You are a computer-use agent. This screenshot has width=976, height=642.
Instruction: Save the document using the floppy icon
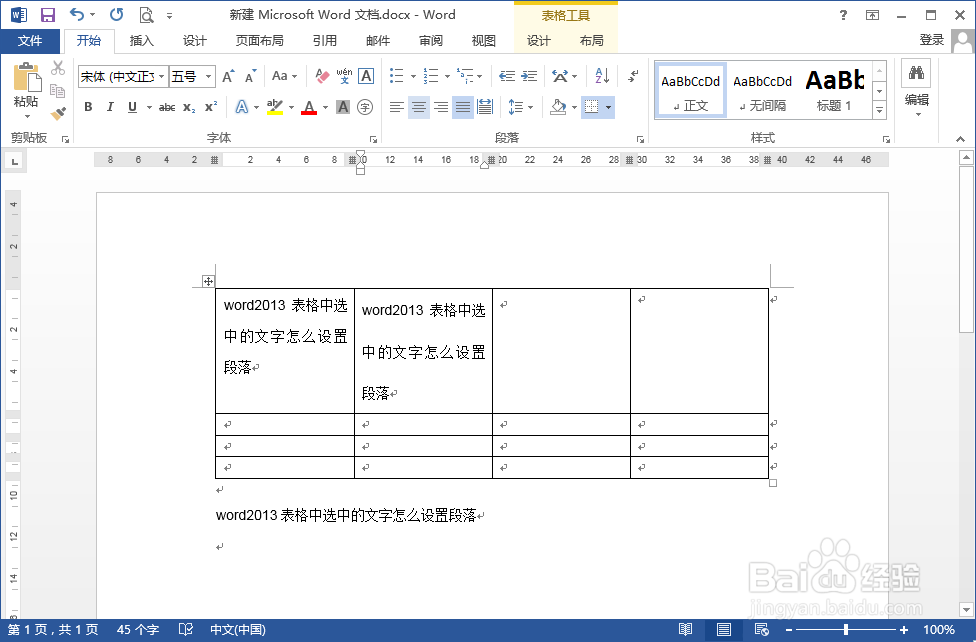(47, 15)
